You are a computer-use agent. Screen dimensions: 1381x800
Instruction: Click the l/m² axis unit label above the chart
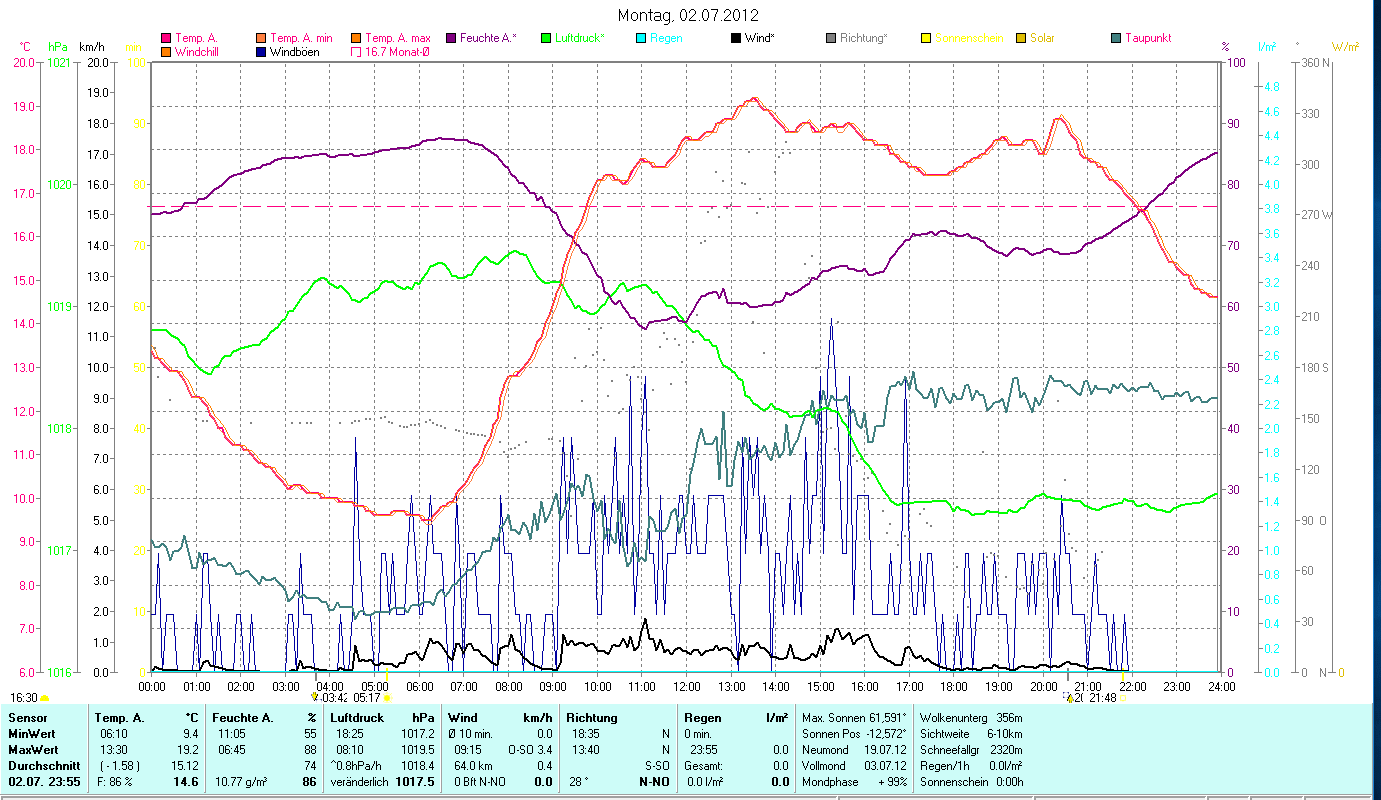coord(1267,47)
